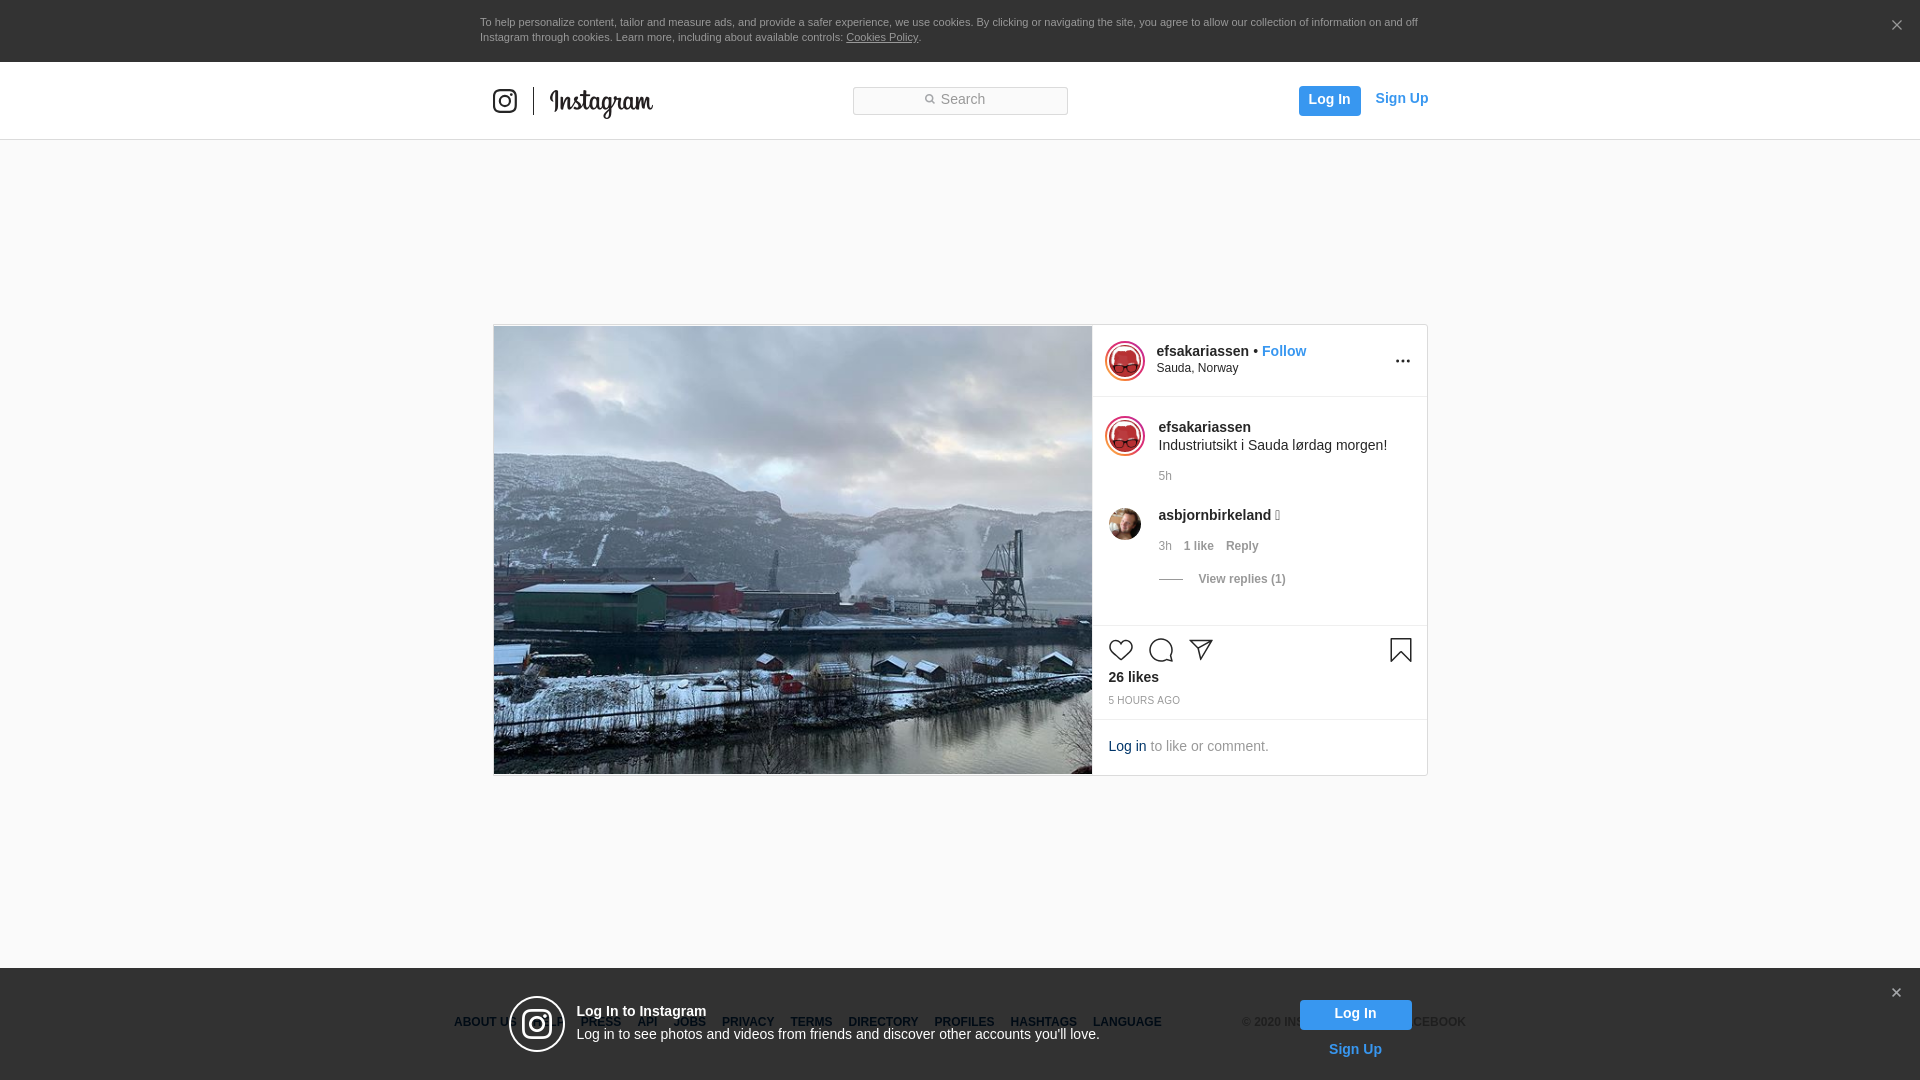Click Log In button in bottom banner
Screen dimensions: 1920x1080
1356,1015
